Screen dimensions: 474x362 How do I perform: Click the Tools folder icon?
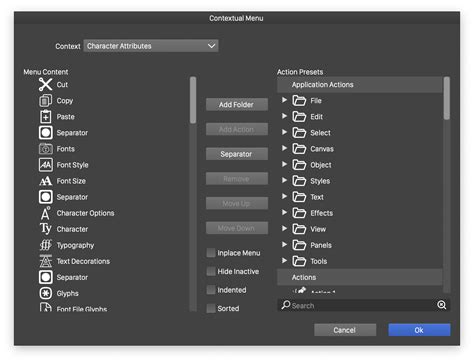(299, 261)
